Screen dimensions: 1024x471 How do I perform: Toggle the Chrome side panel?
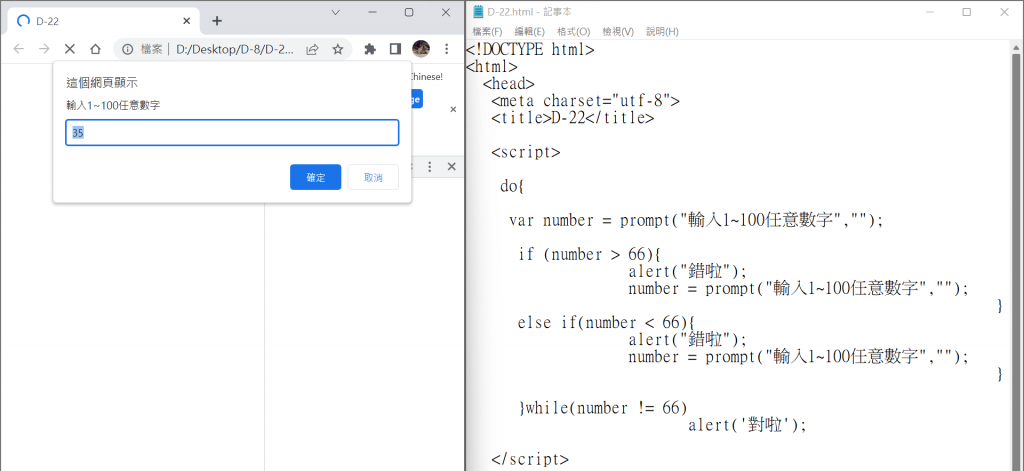click(x=395, y=49)
